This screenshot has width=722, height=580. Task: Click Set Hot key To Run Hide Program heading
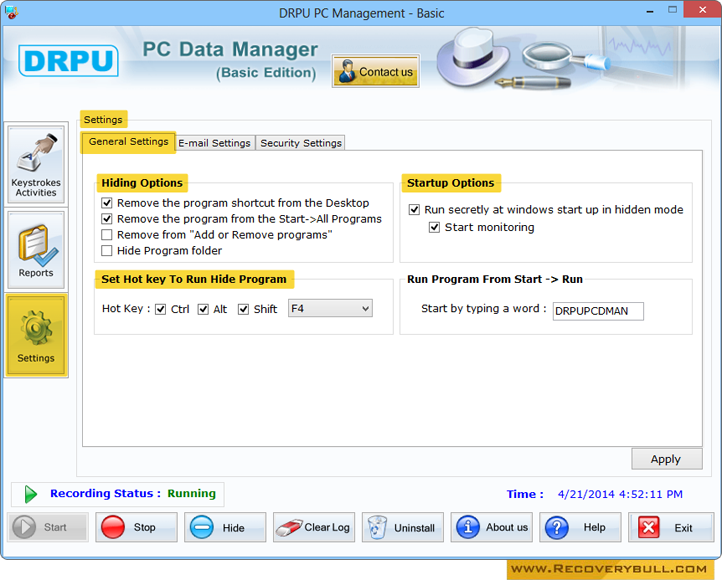(x=194, y=279)
